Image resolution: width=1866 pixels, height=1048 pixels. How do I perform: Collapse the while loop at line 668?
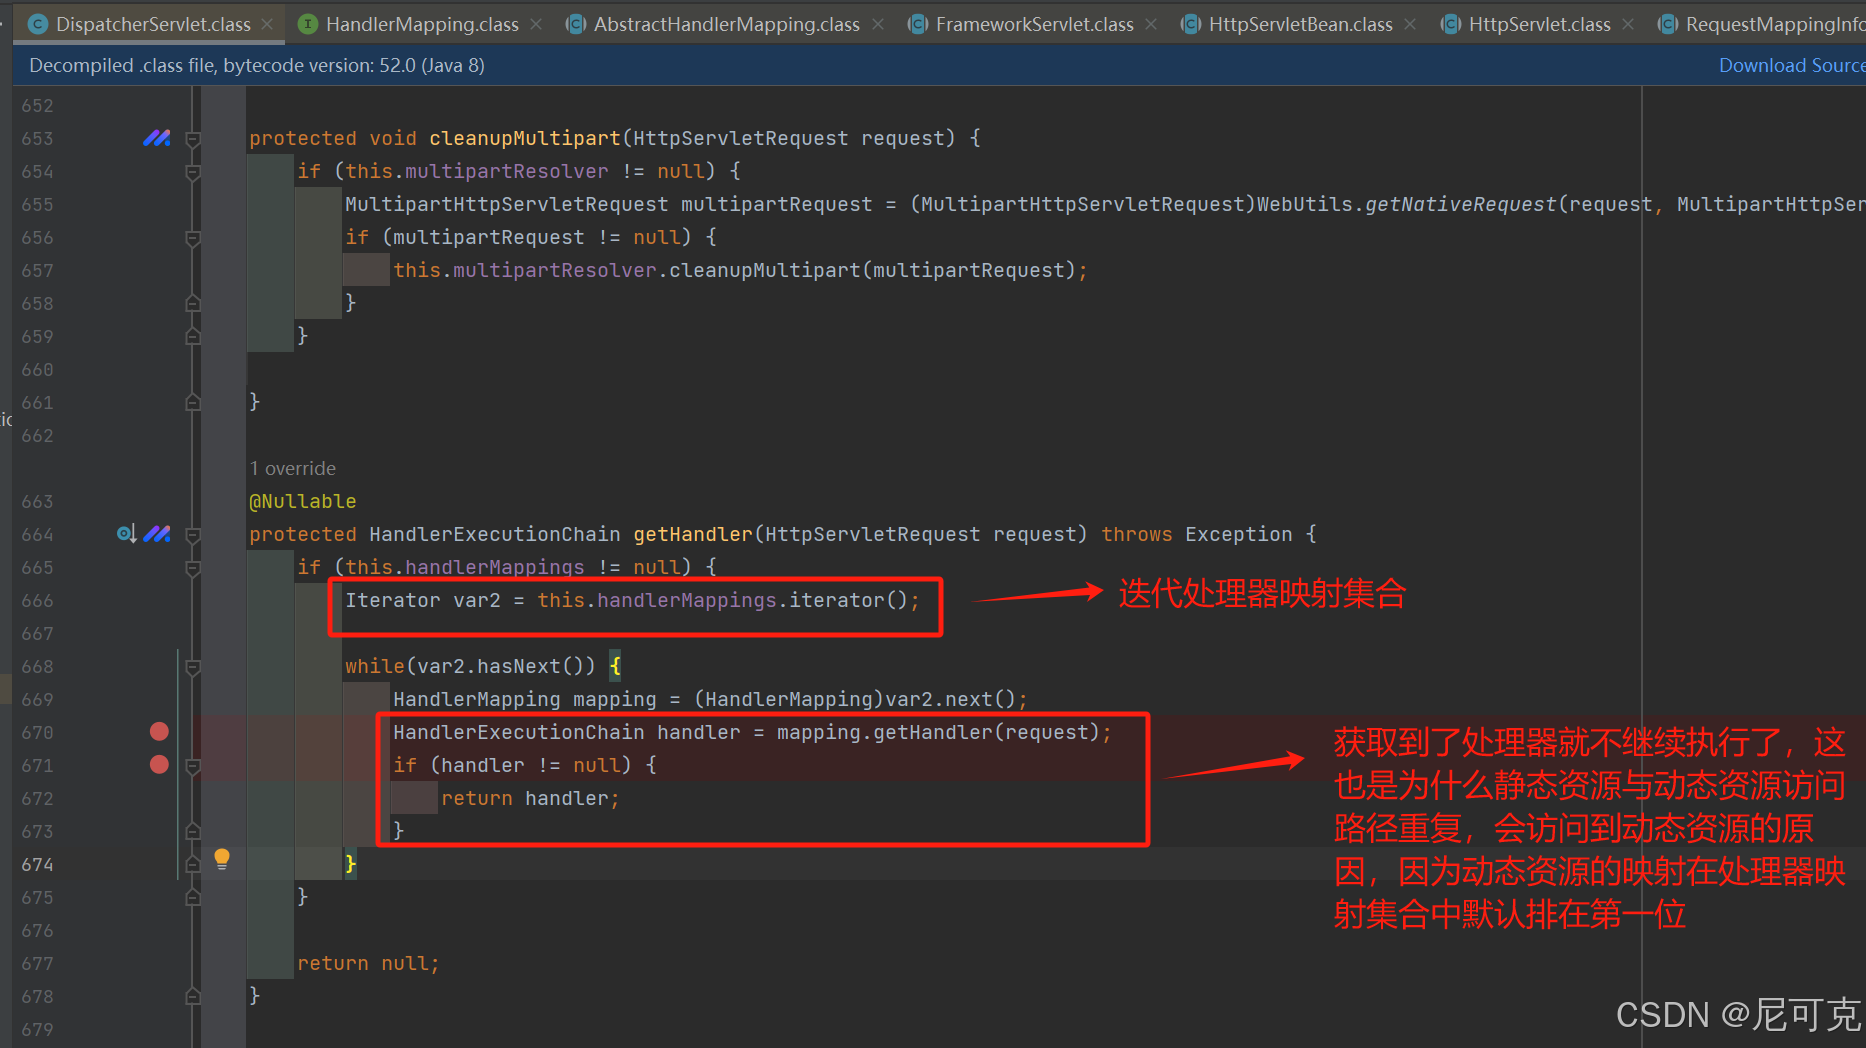193,667
